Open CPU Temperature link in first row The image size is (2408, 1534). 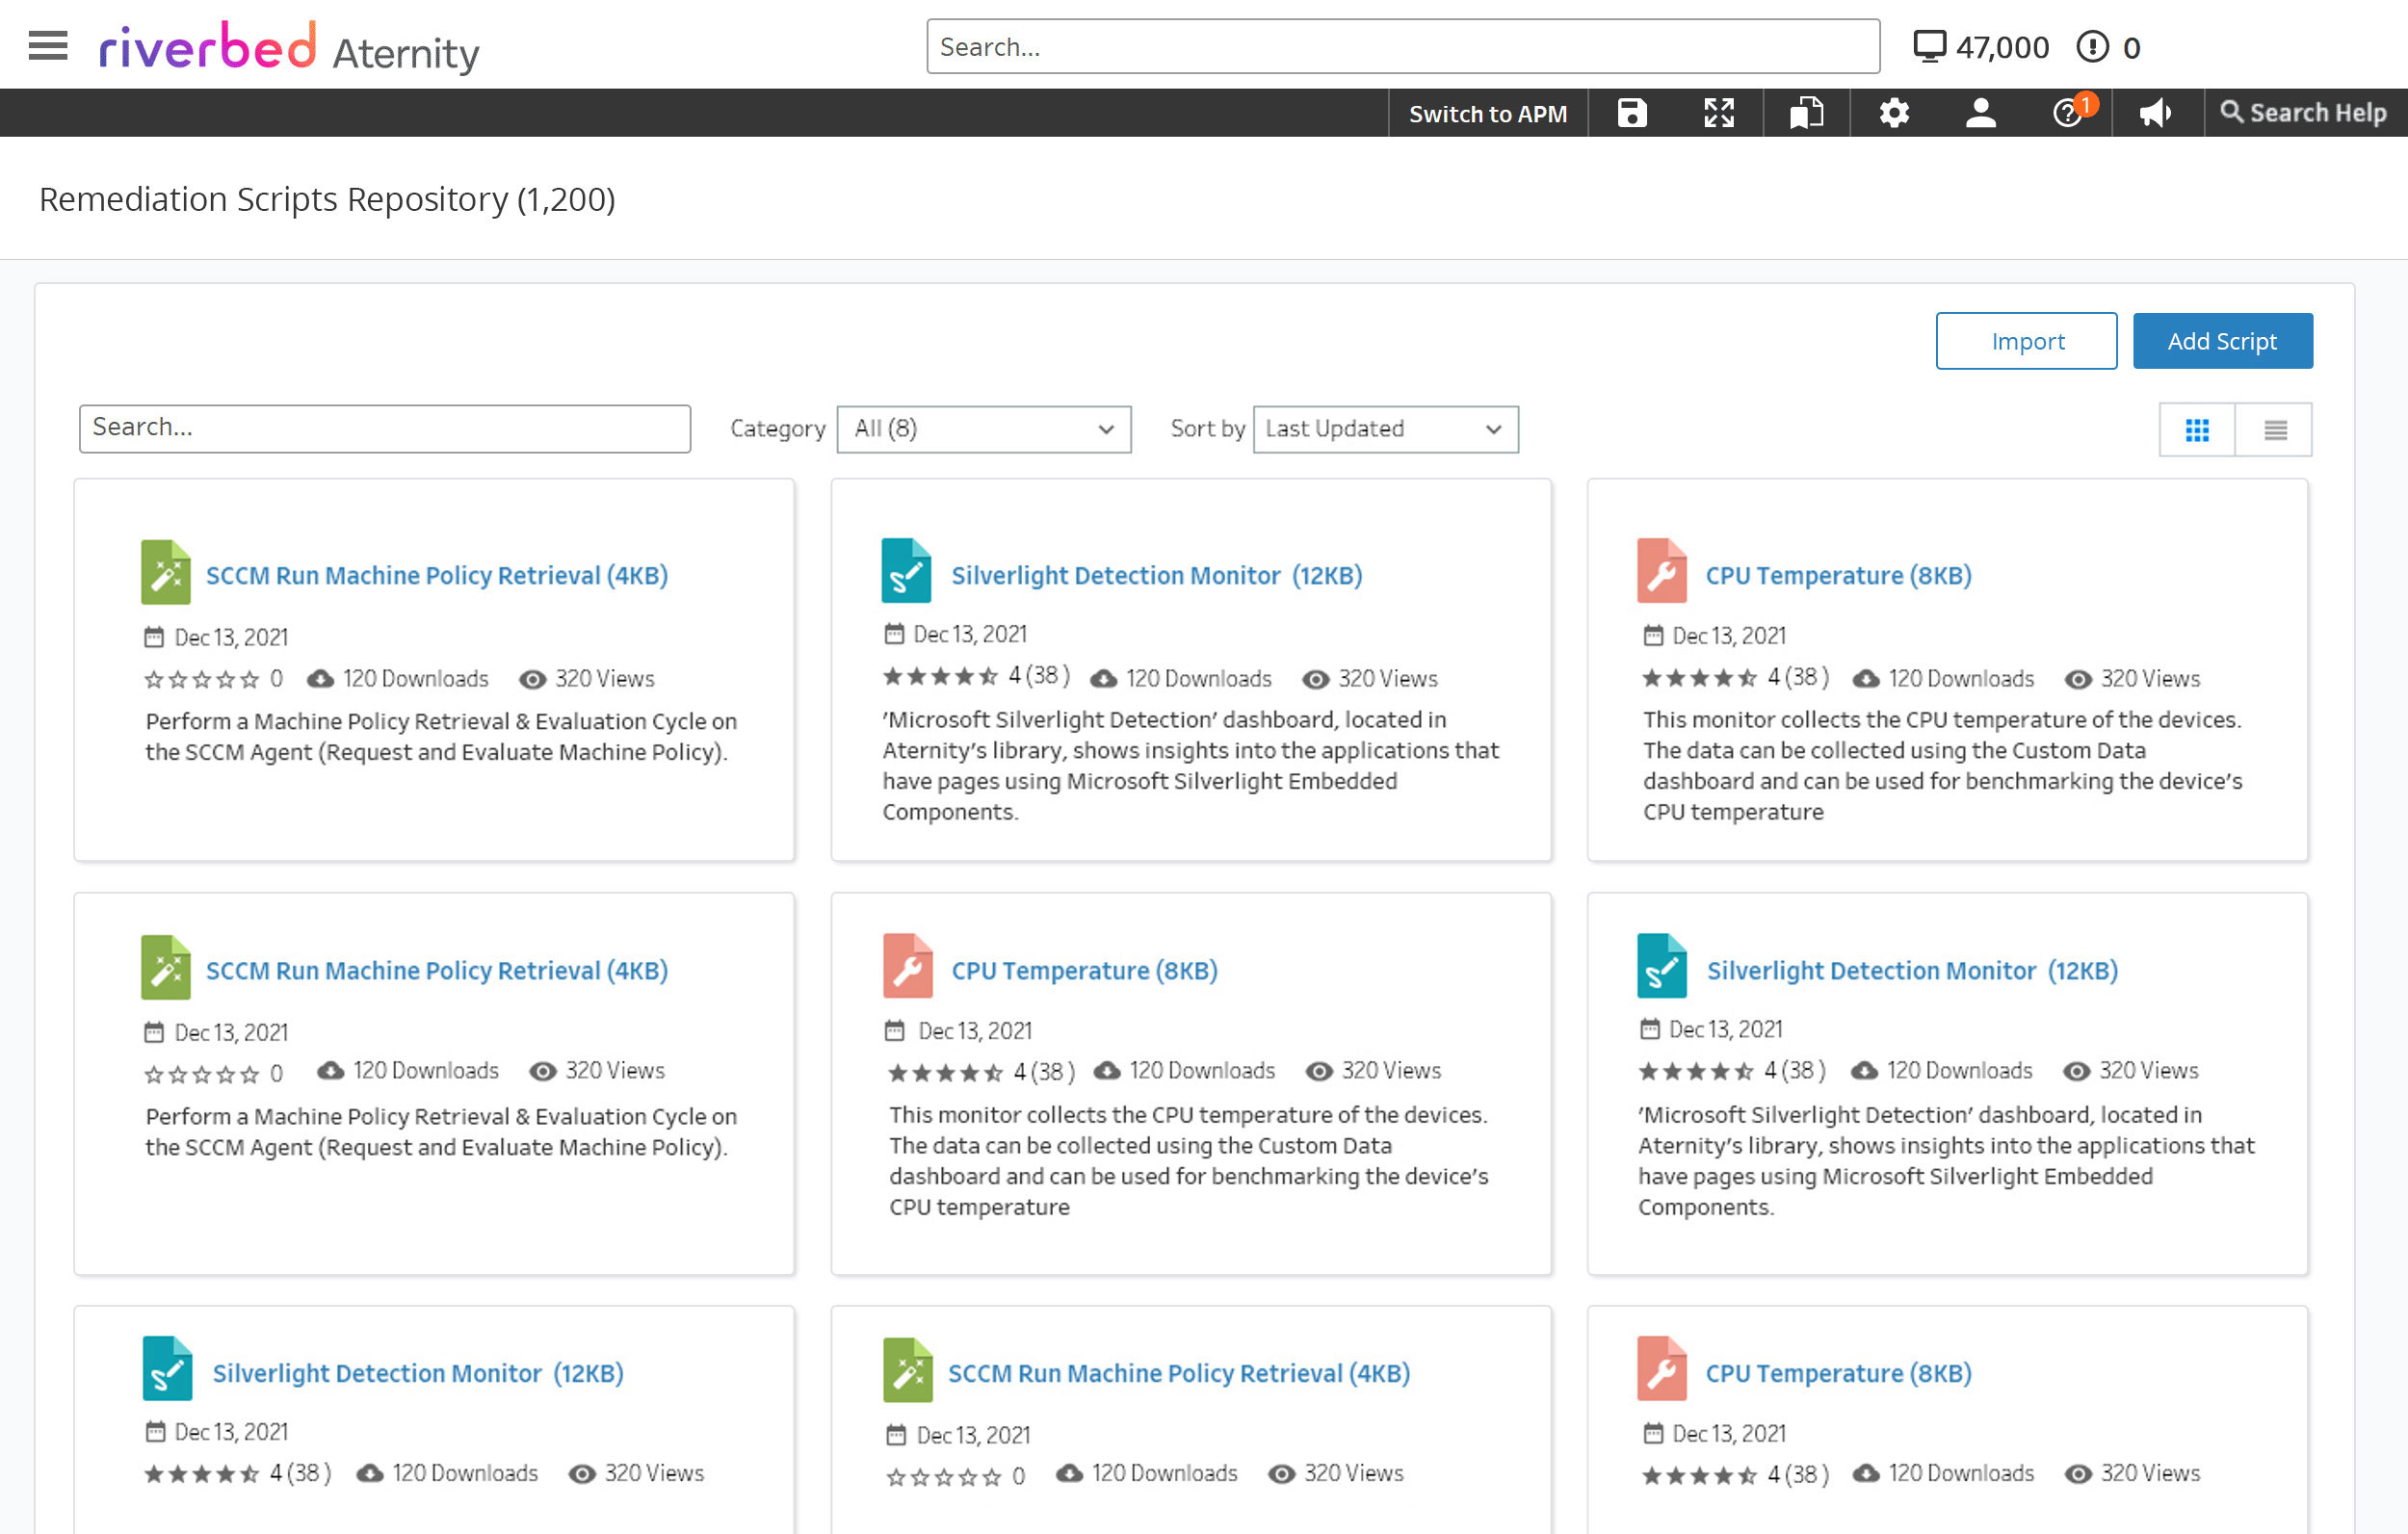pyautogui.click(x=1838, y=576)
